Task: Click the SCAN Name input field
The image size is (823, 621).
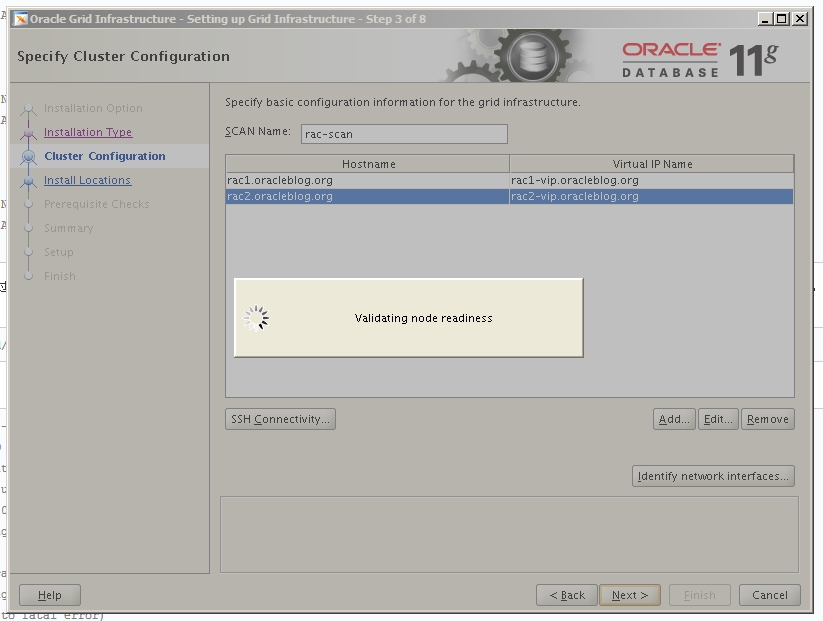Action: (404, 134)
